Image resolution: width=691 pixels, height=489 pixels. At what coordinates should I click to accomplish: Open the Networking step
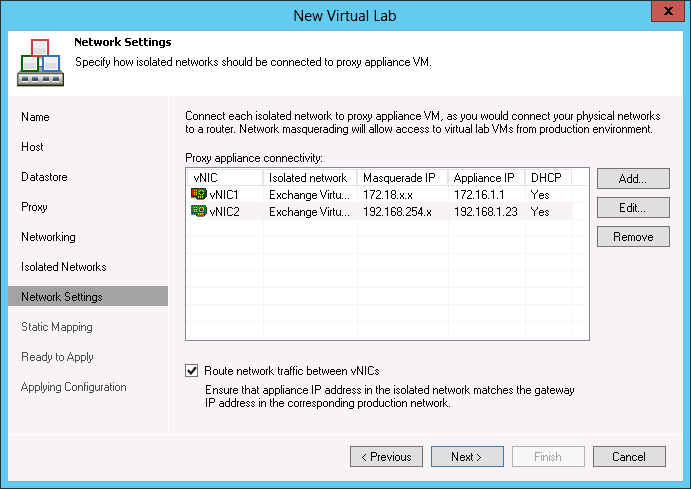[x=48, y=237]
